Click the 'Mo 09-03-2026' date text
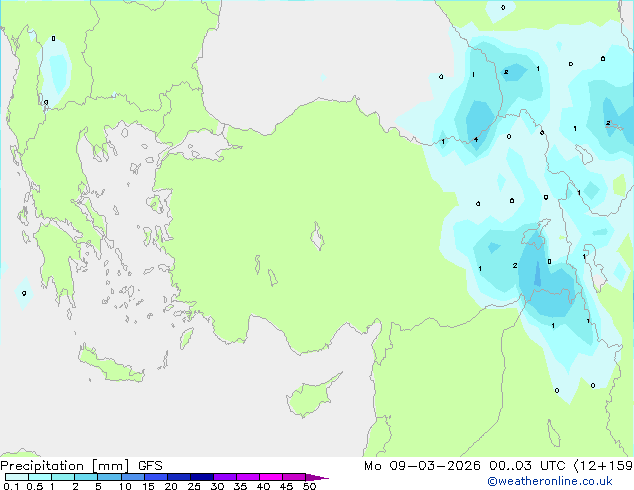 point(422,466)
